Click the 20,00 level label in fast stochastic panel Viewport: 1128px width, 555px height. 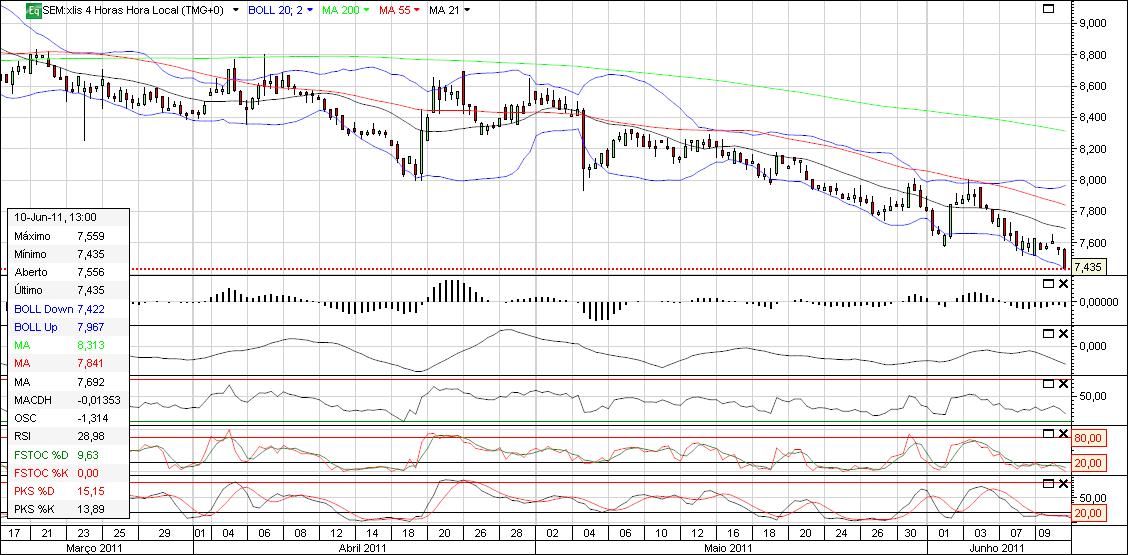coord(1089,464)
